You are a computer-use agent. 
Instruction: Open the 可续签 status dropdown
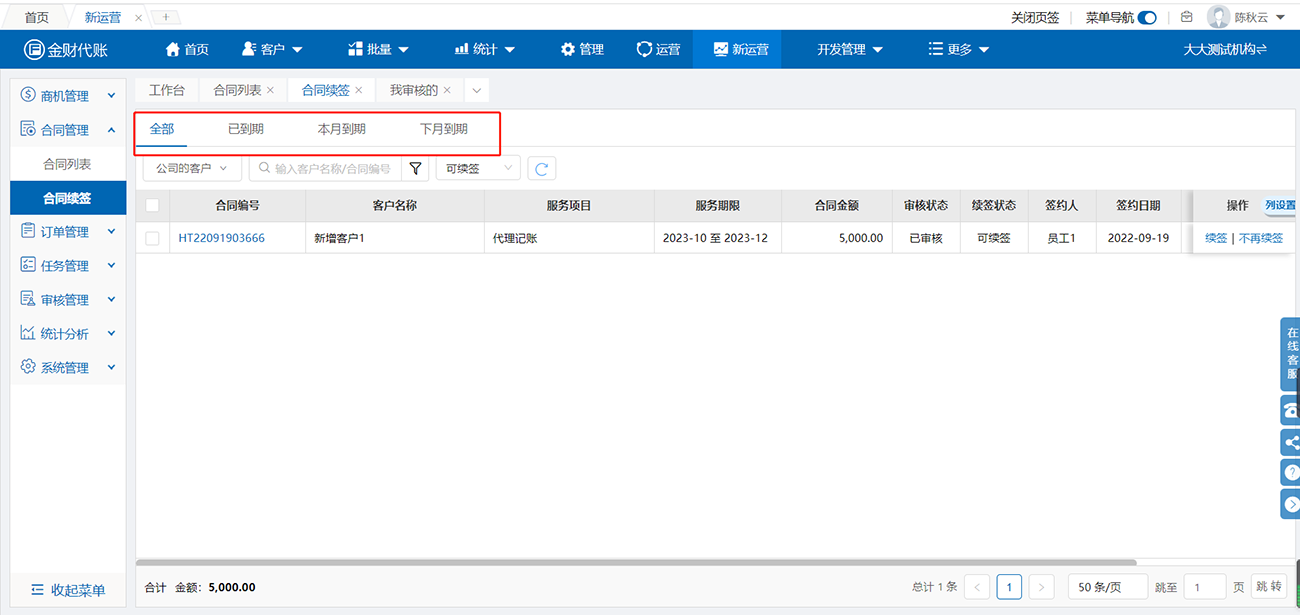(478, 169)
